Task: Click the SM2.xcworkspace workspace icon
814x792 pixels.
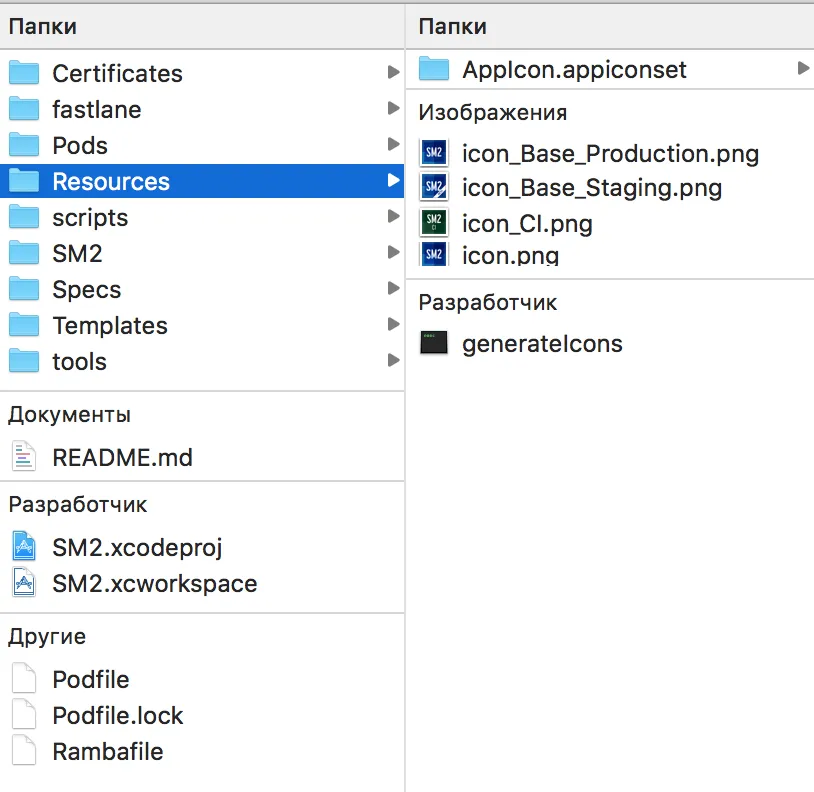Action: point(24,583)
